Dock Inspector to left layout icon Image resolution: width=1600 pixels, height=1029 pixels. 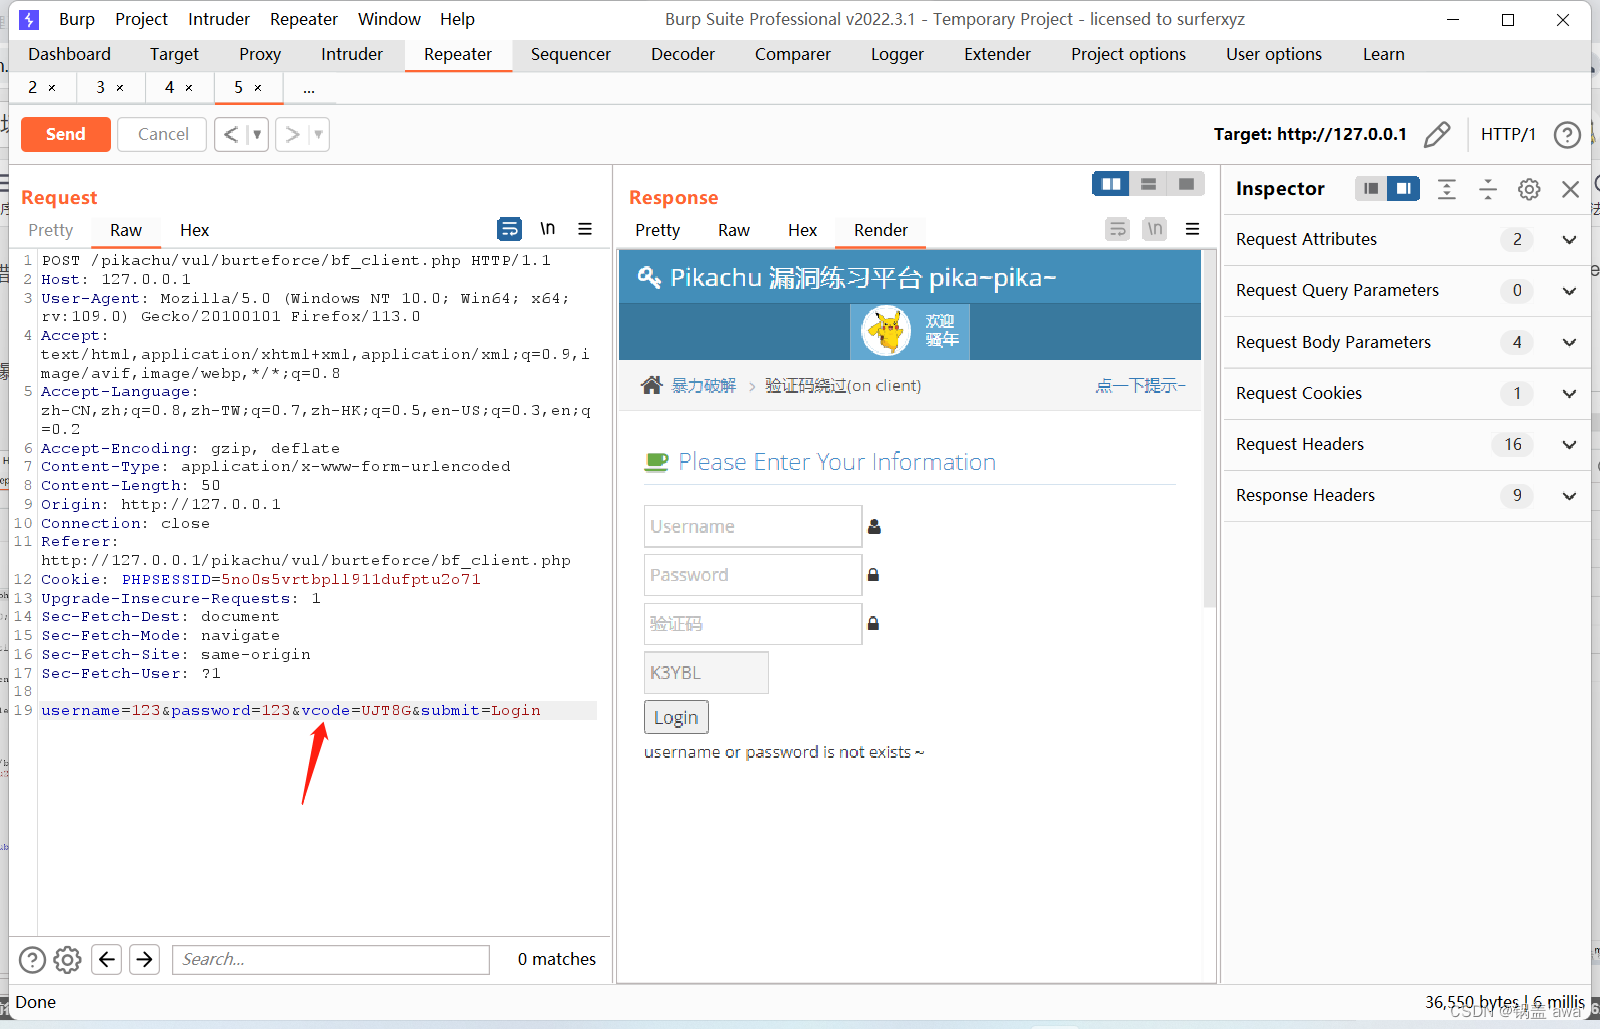(1371, 188)
